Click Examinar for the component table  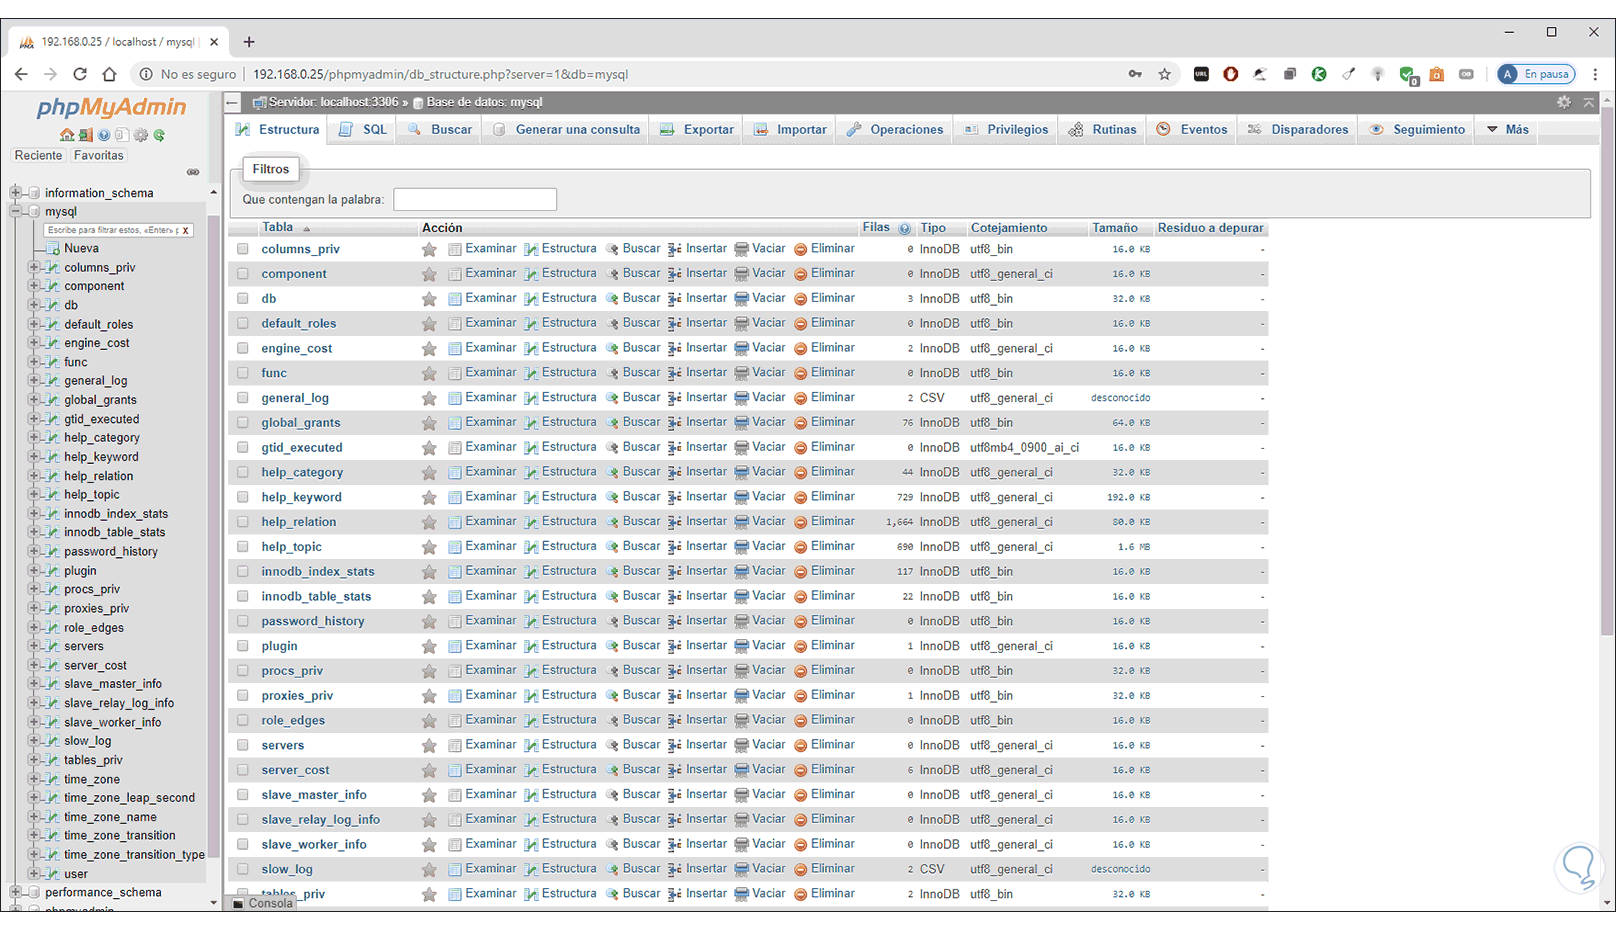(482, 273)
